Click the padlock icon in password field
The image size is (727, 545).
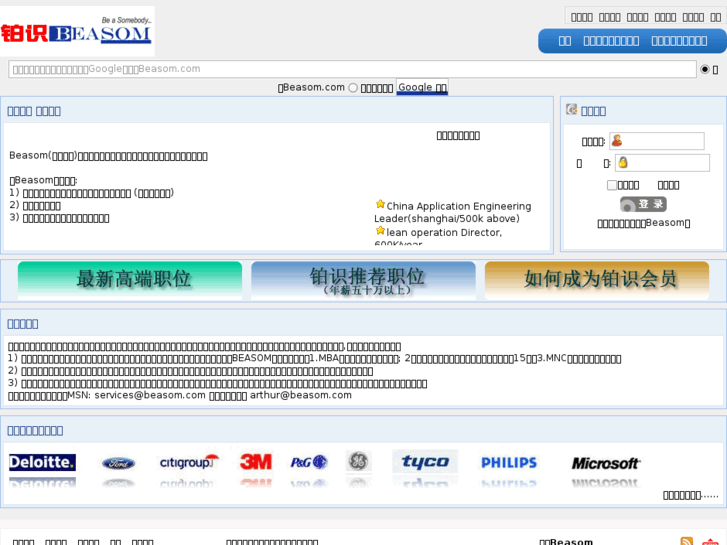pos(623,162)
